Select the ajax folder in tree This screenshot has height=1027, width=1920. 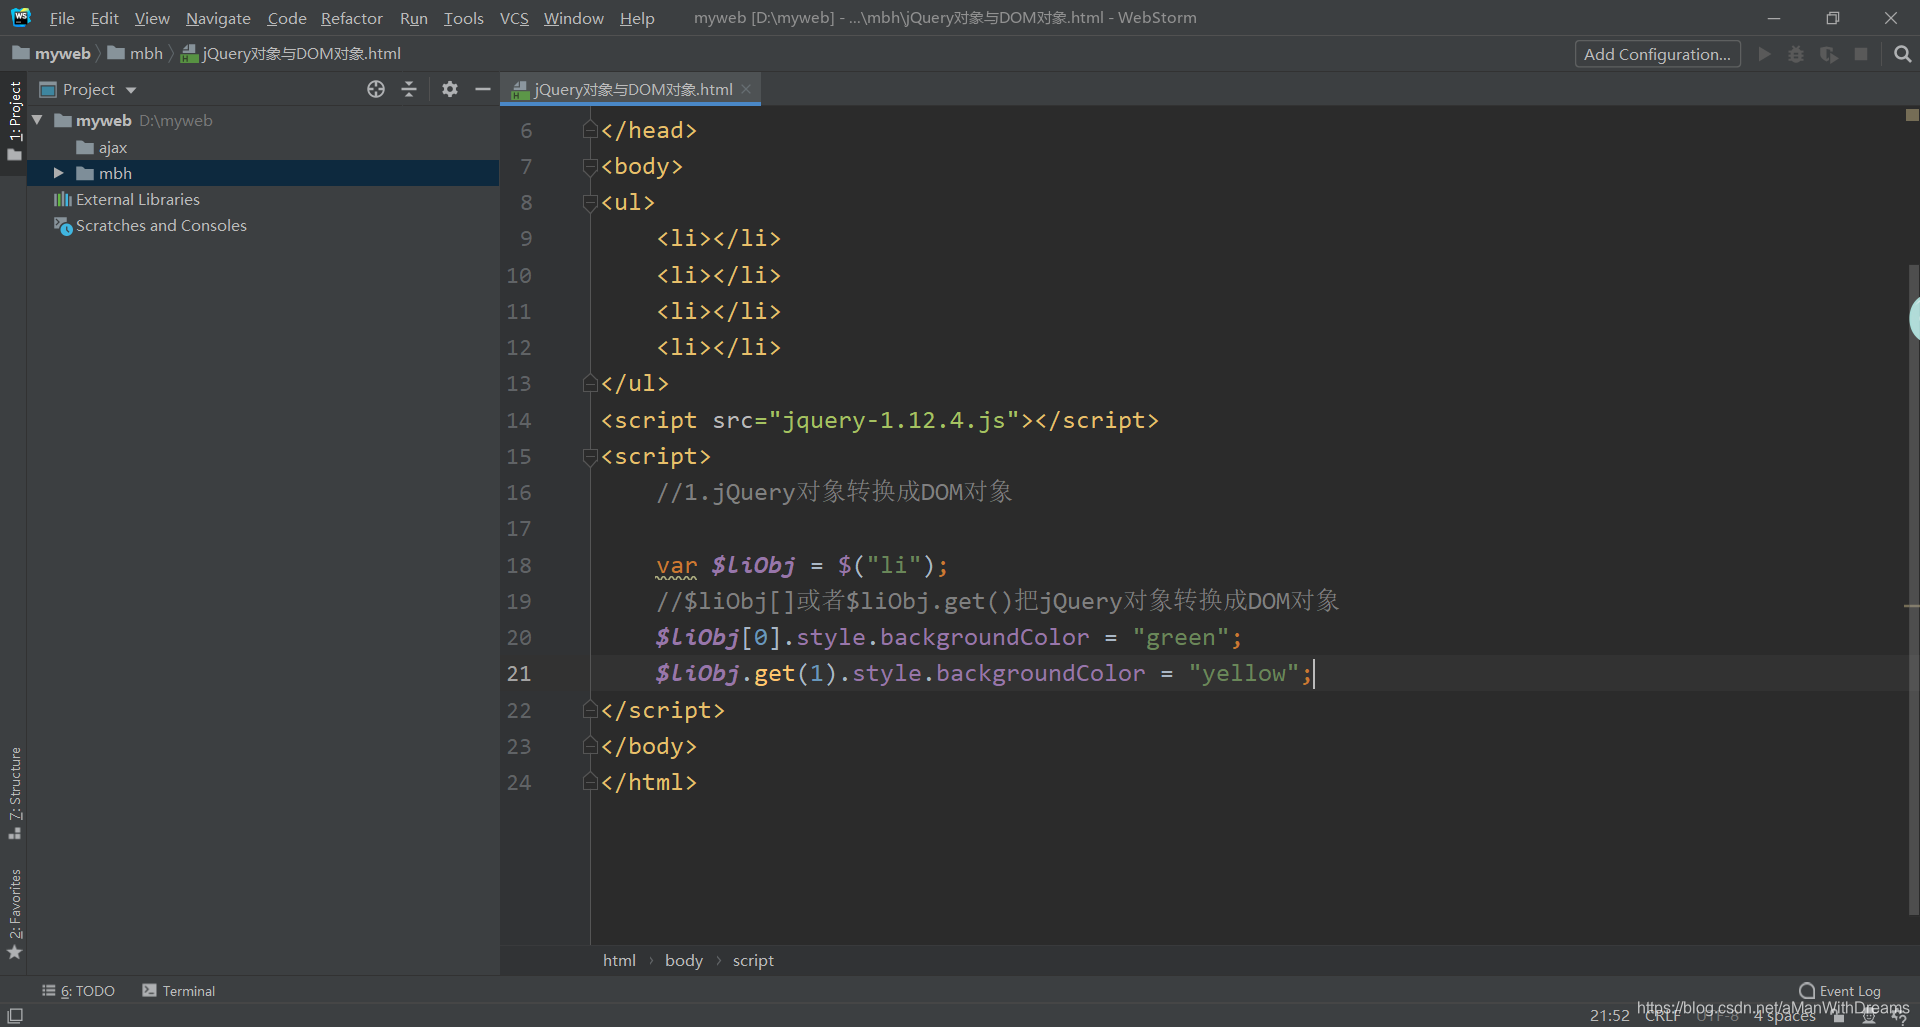(x=263, y=147)
